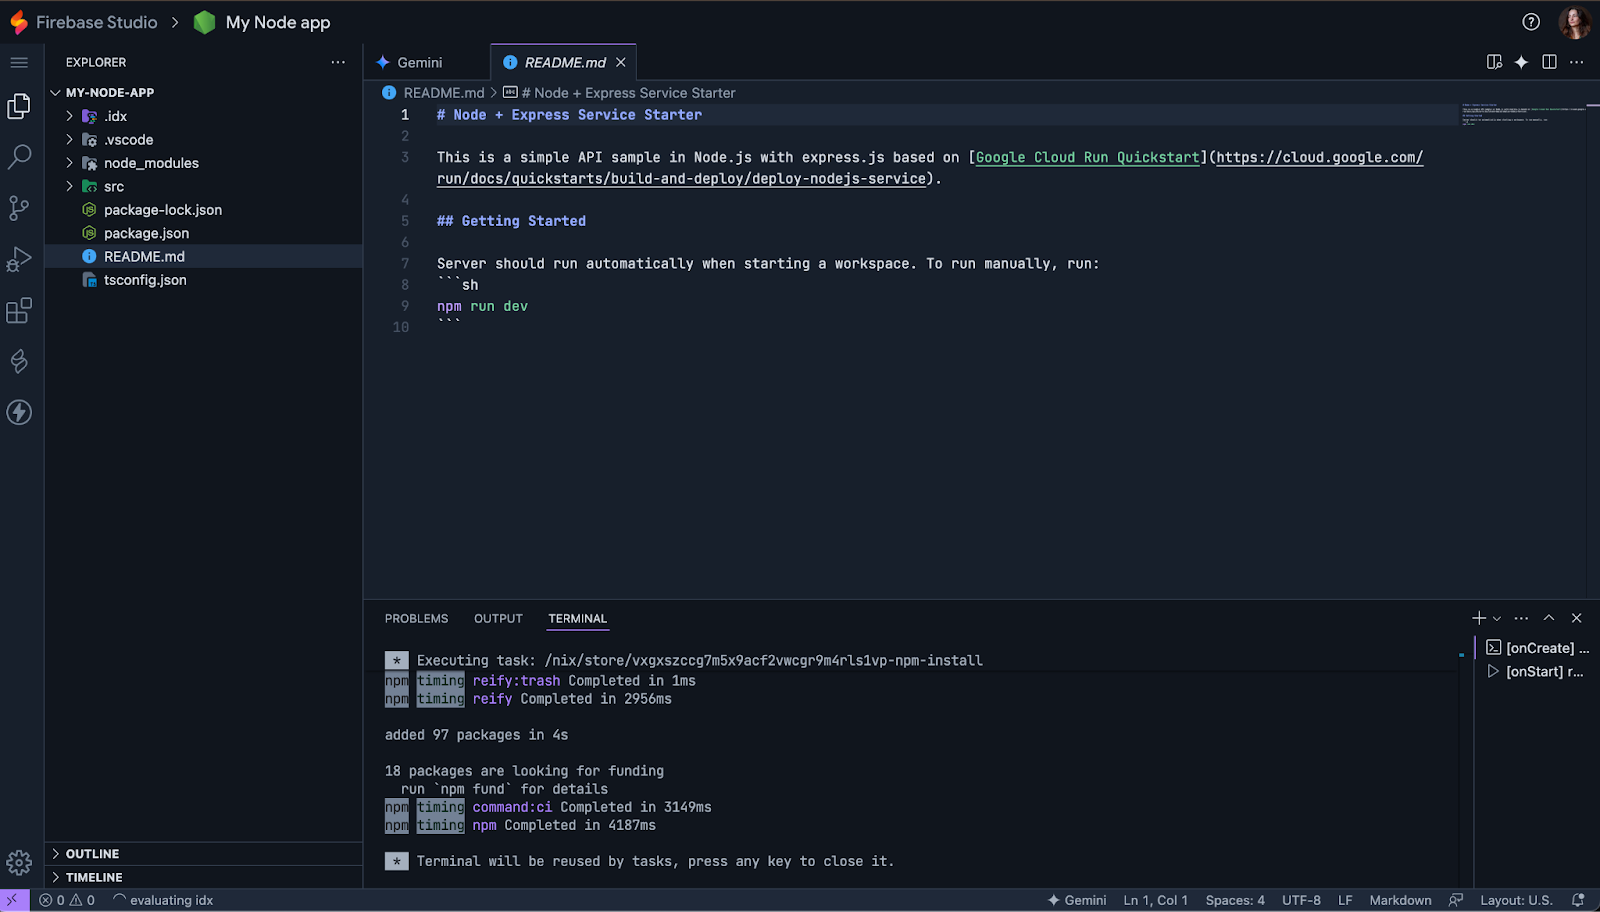
Task: Click the feedback icon in status bar
Action: pyautogui.click(x=1456, y=900)
